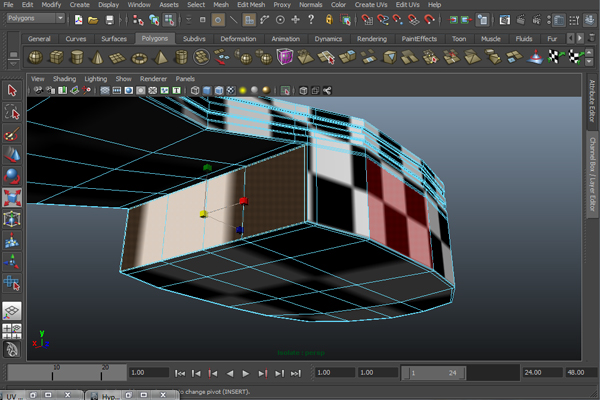Viewport: 600px width, 400px height.
Task: Open the Attribute Editor side tab
Action: point(592,101)
